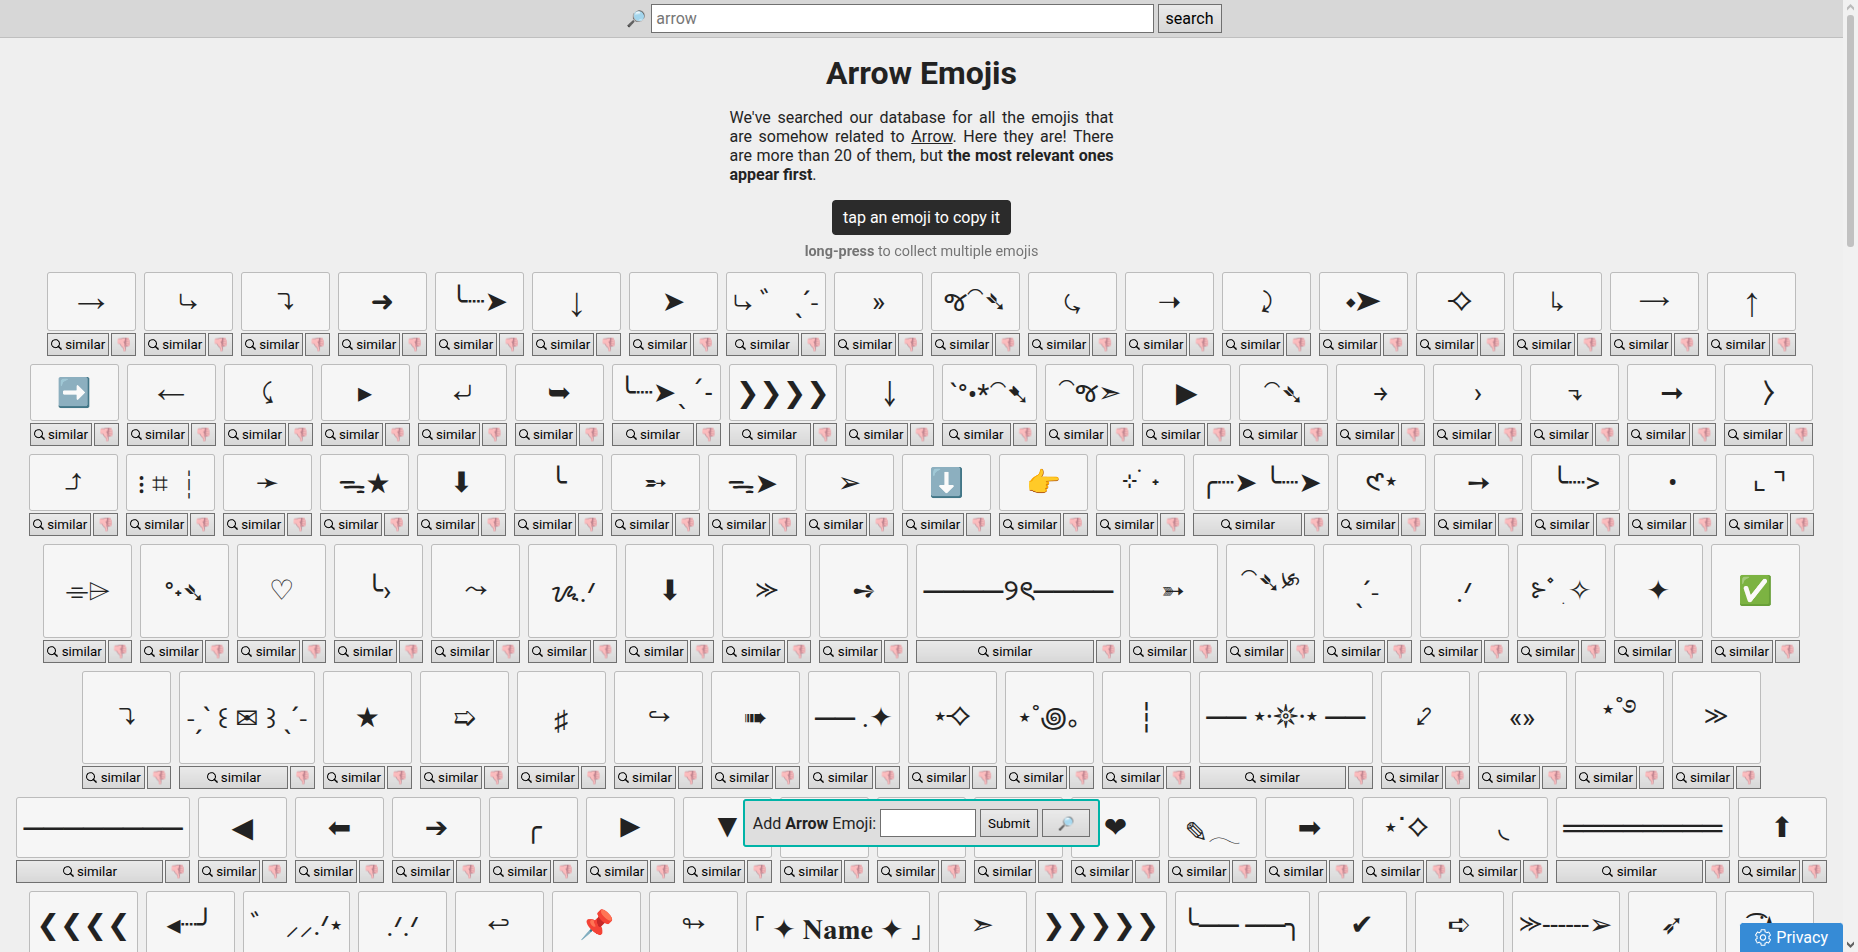
Task: Copy the dotted hash with dashed bar emoji
Action: click(x=170, y=482)
